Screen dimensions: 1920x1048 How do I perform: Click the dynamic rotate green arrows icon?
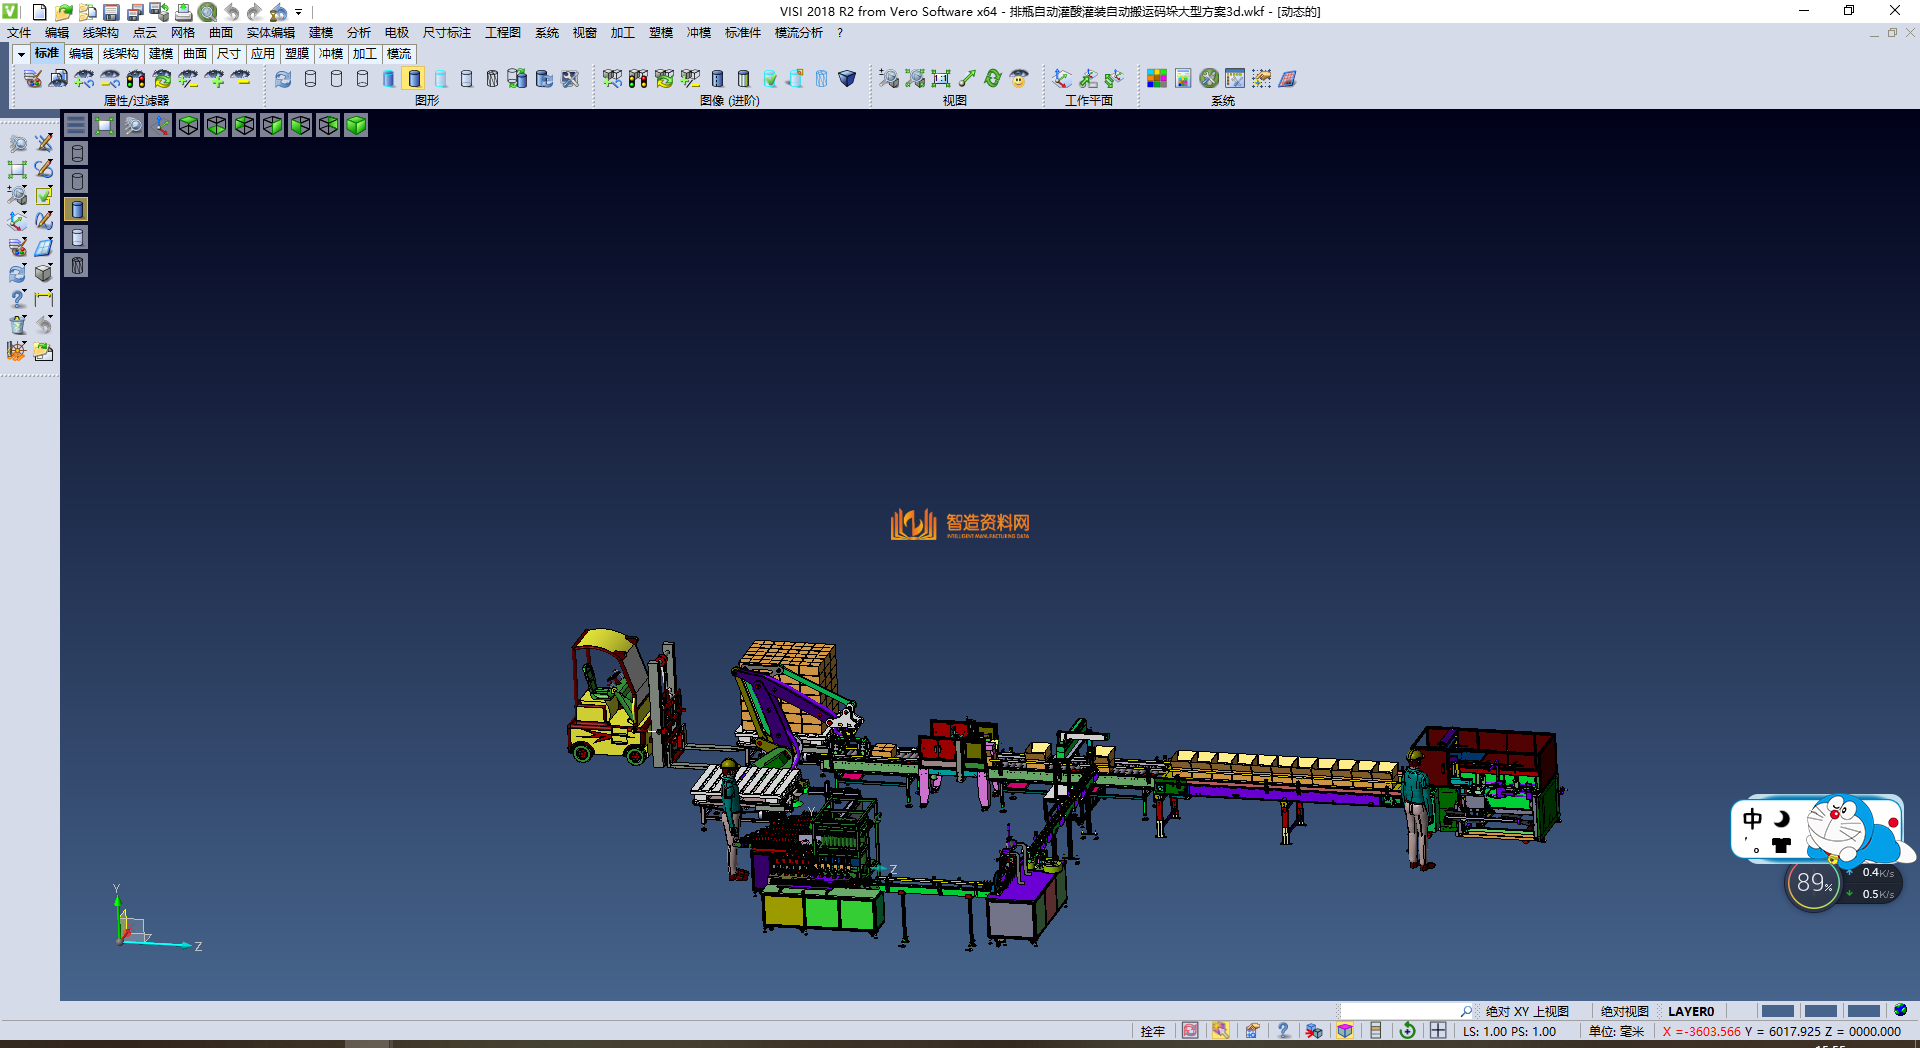[992, 78]
